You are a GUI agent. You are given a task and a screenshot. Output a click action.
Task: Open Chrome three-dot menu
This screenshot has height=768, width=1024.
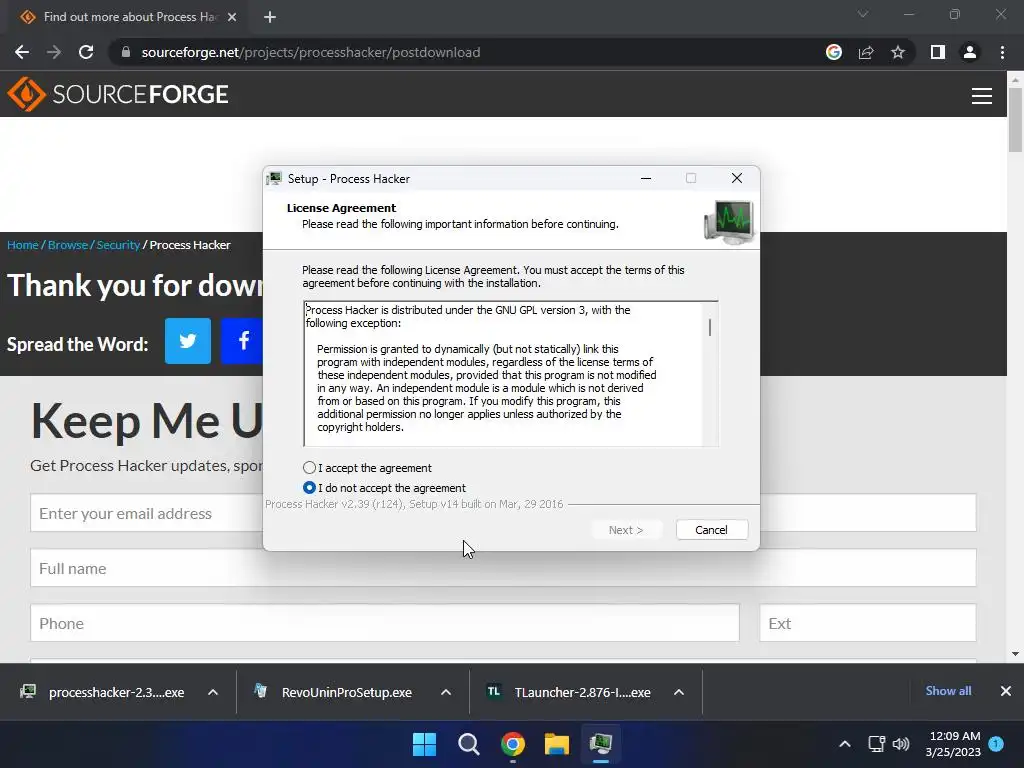[x=1002, y=52]
